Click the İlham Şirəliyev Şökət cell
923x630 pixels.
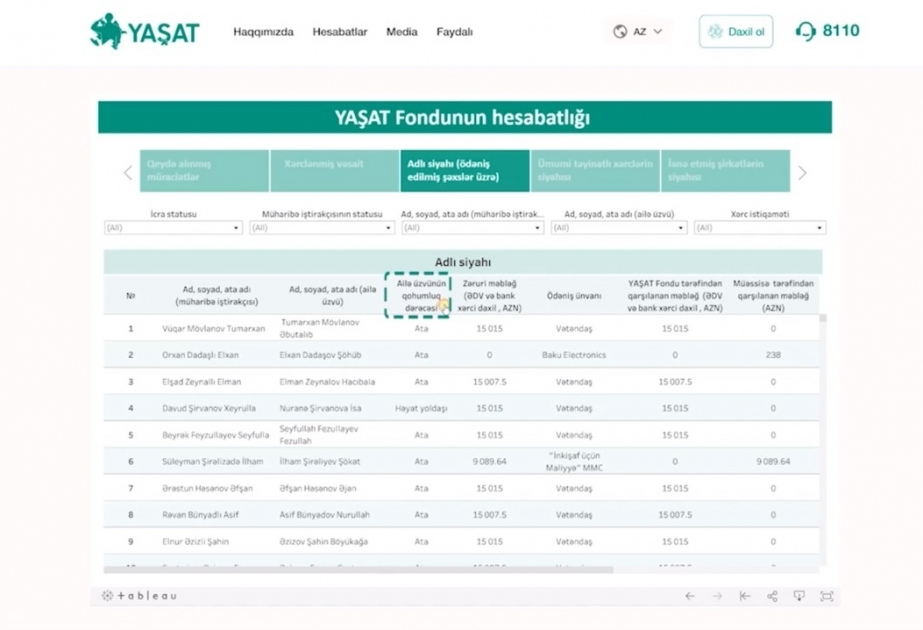pyautogui.click(x=320, y=462)
